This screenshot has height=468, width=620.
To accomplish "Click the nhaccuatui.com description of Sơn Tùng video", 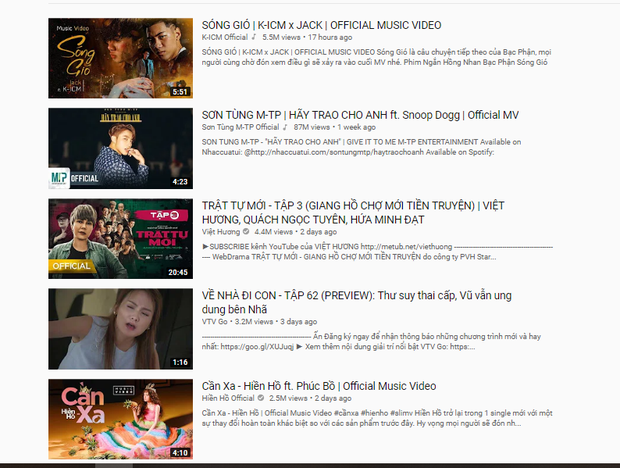I will tap(361, 147).
